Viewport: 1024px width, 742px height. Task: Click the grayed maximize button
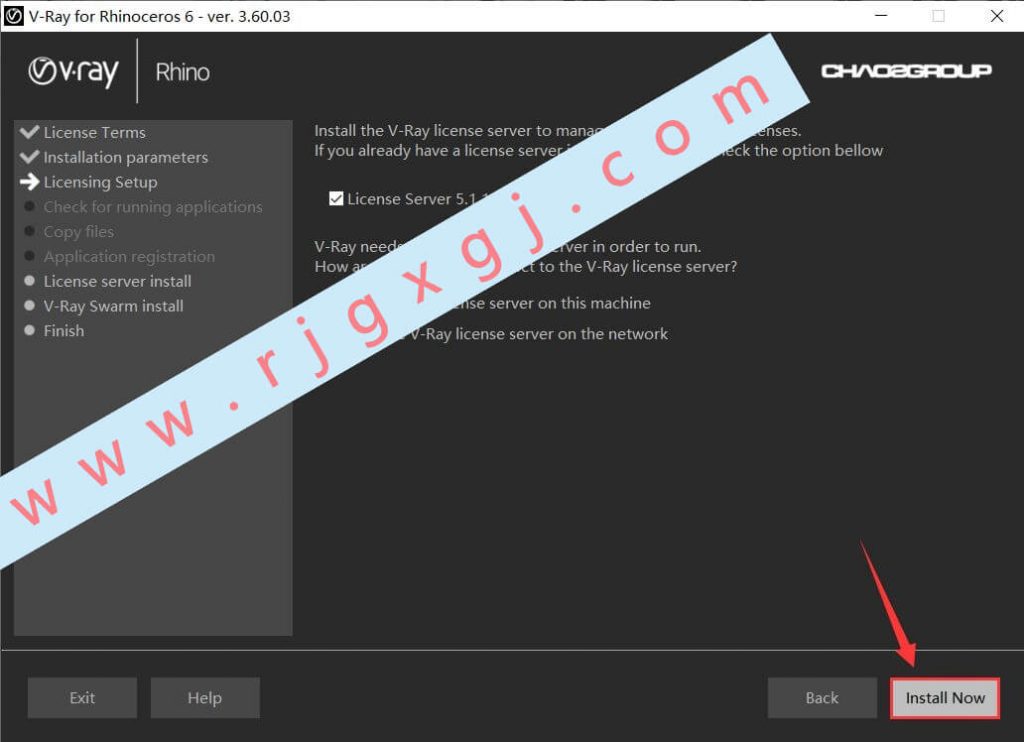(938, 16)
